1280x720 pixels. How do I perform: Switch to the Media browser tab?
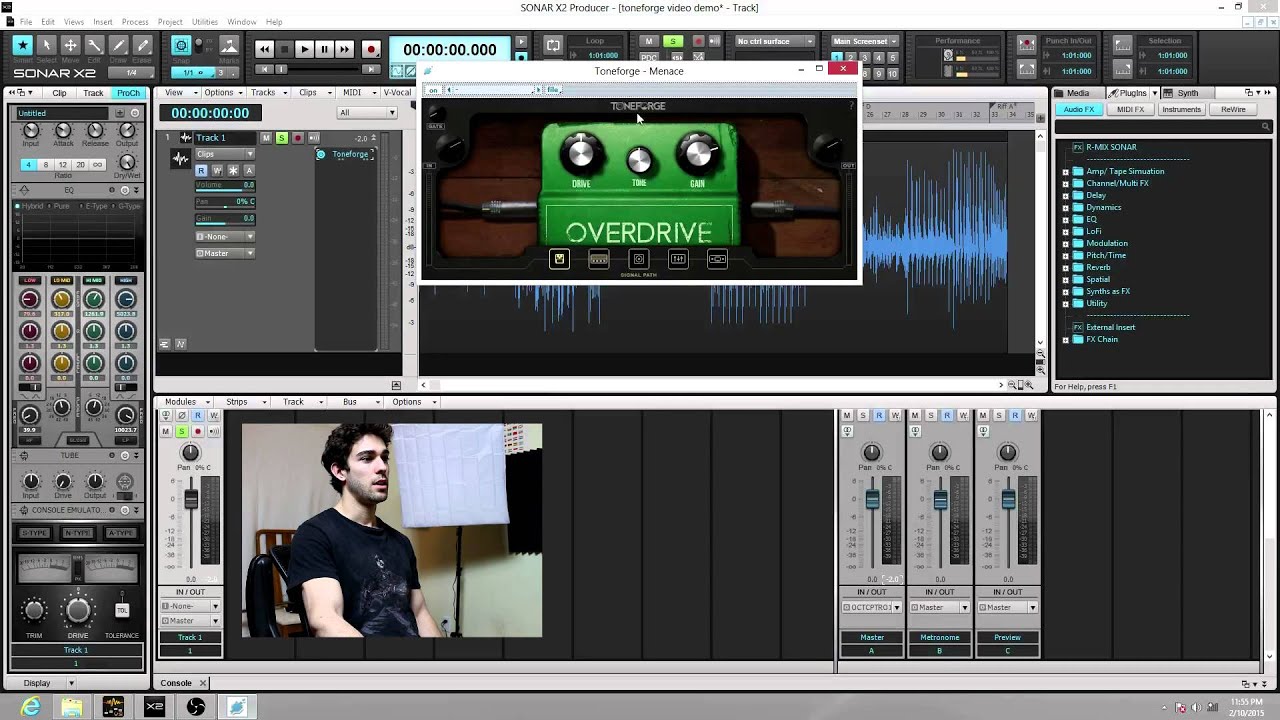[x=1078, y=93]
